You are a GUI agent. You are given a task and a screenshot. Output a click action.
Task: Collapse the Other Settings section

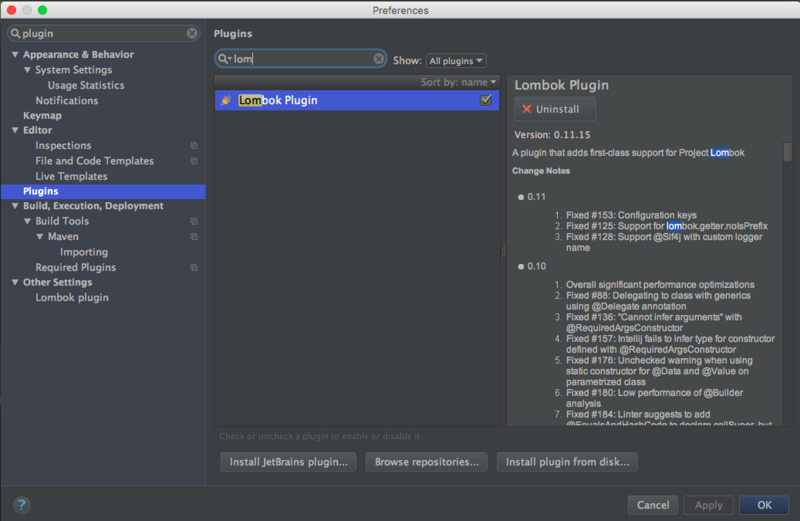coord(15,282)
